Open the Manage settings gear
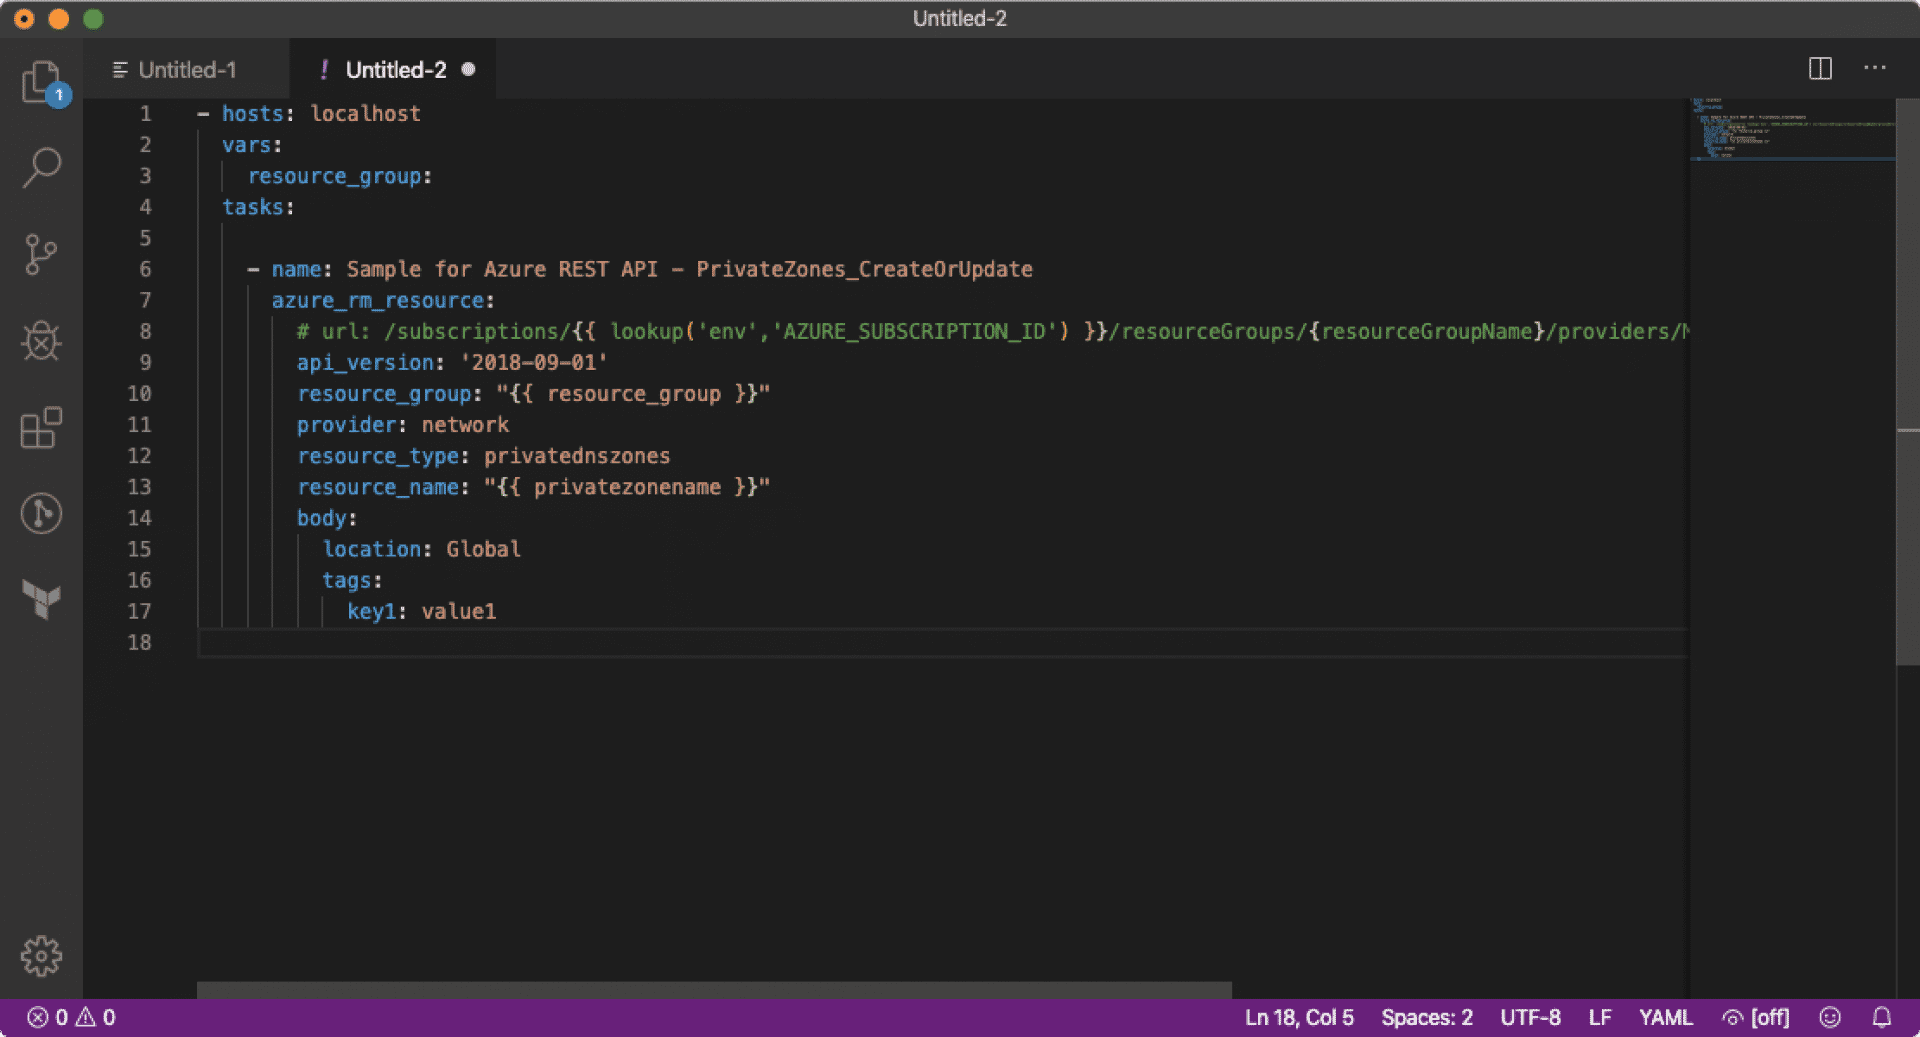The width and height of the screenshot is (1920, 1037). [x=42, y=956]
